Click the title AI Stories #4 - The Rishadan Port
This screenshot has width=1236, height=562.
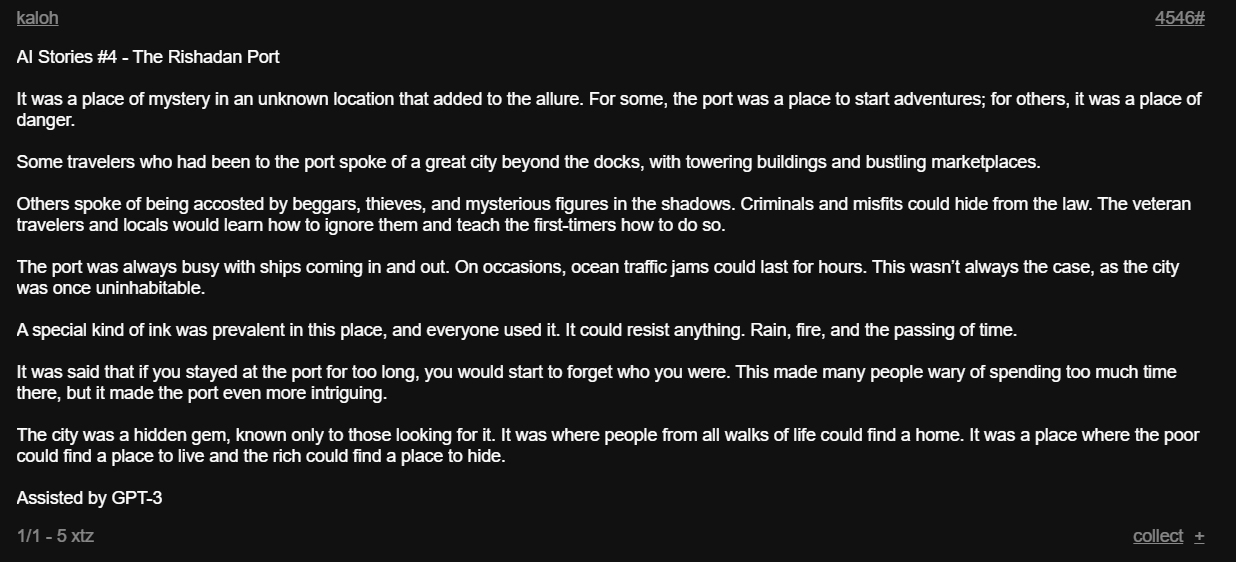click(148, 57)
